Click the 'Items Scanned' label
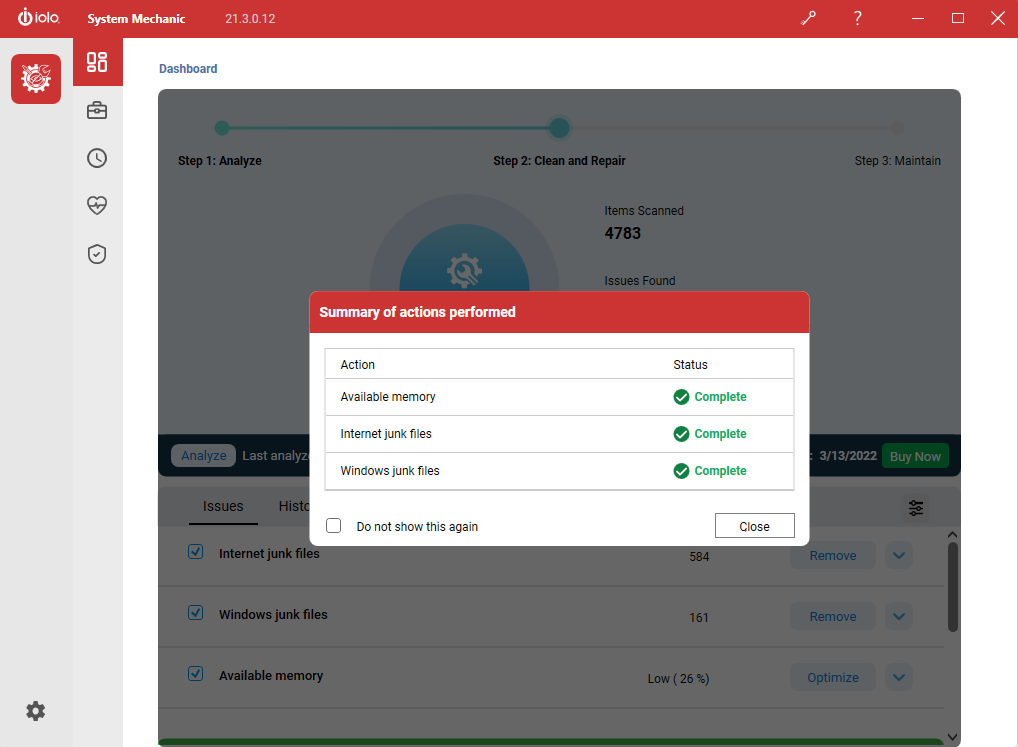The image size is (1018, 747). (x=644, y=211)
